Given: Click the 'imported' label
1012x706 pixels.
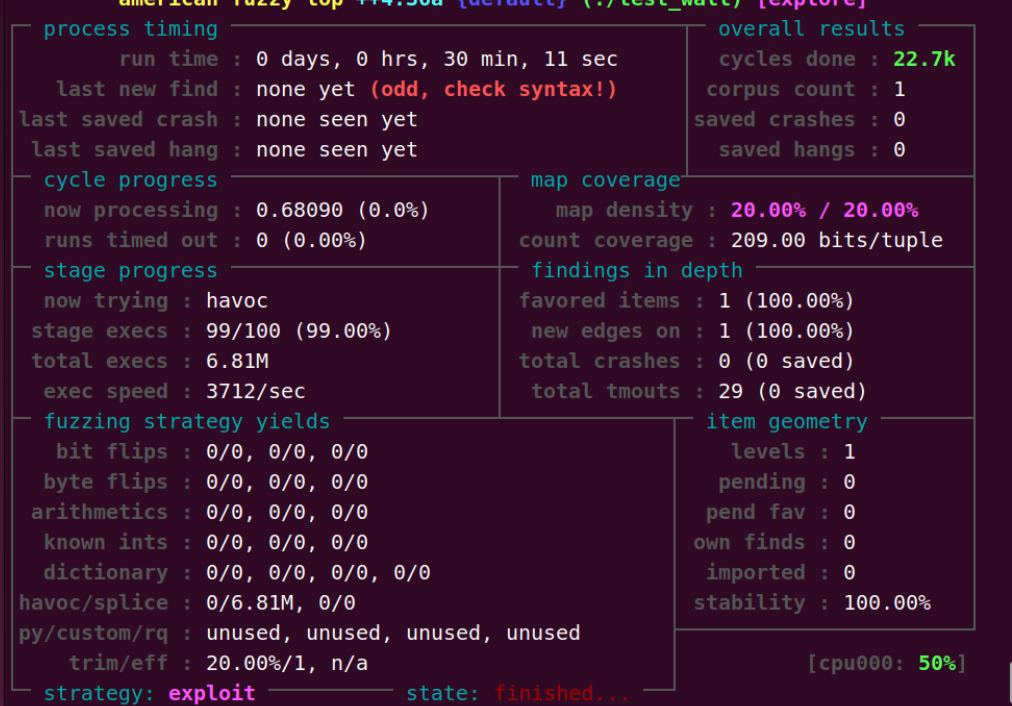Looking at the screenshot, I should coord(756,573).
